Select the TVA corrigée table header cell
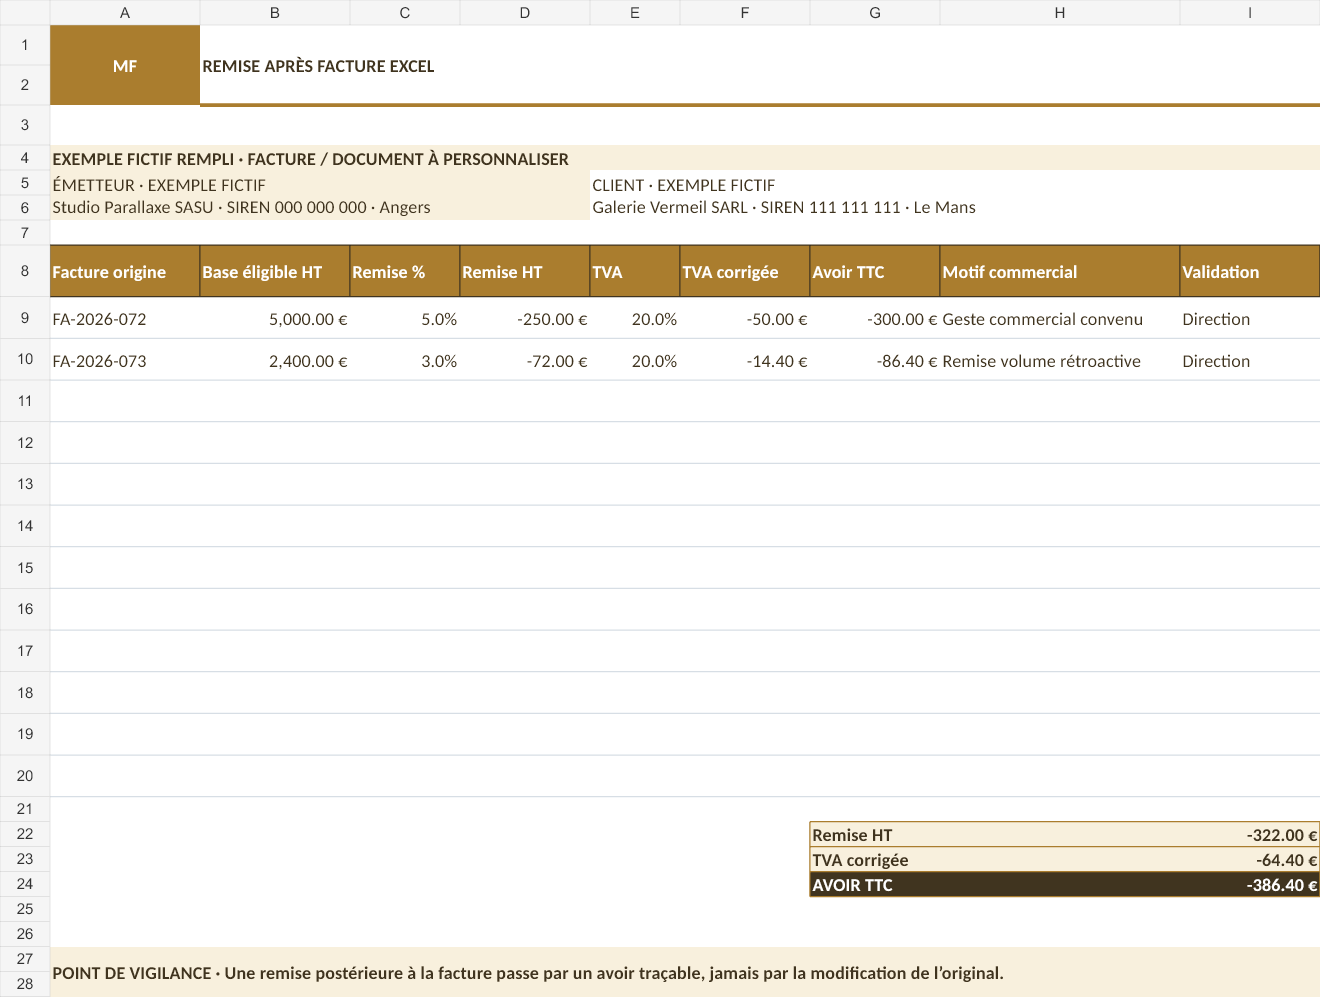Viewport: 1320px width, 997px height. pos(745,271)
